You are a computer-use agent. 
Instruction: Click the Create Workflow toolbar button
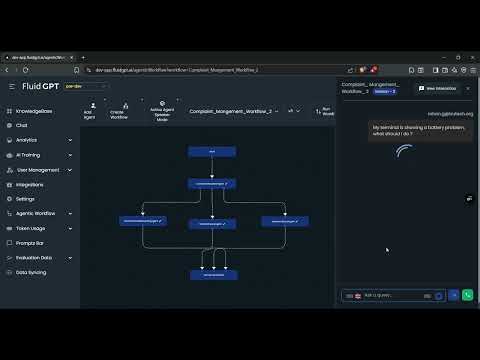[119, 111]
